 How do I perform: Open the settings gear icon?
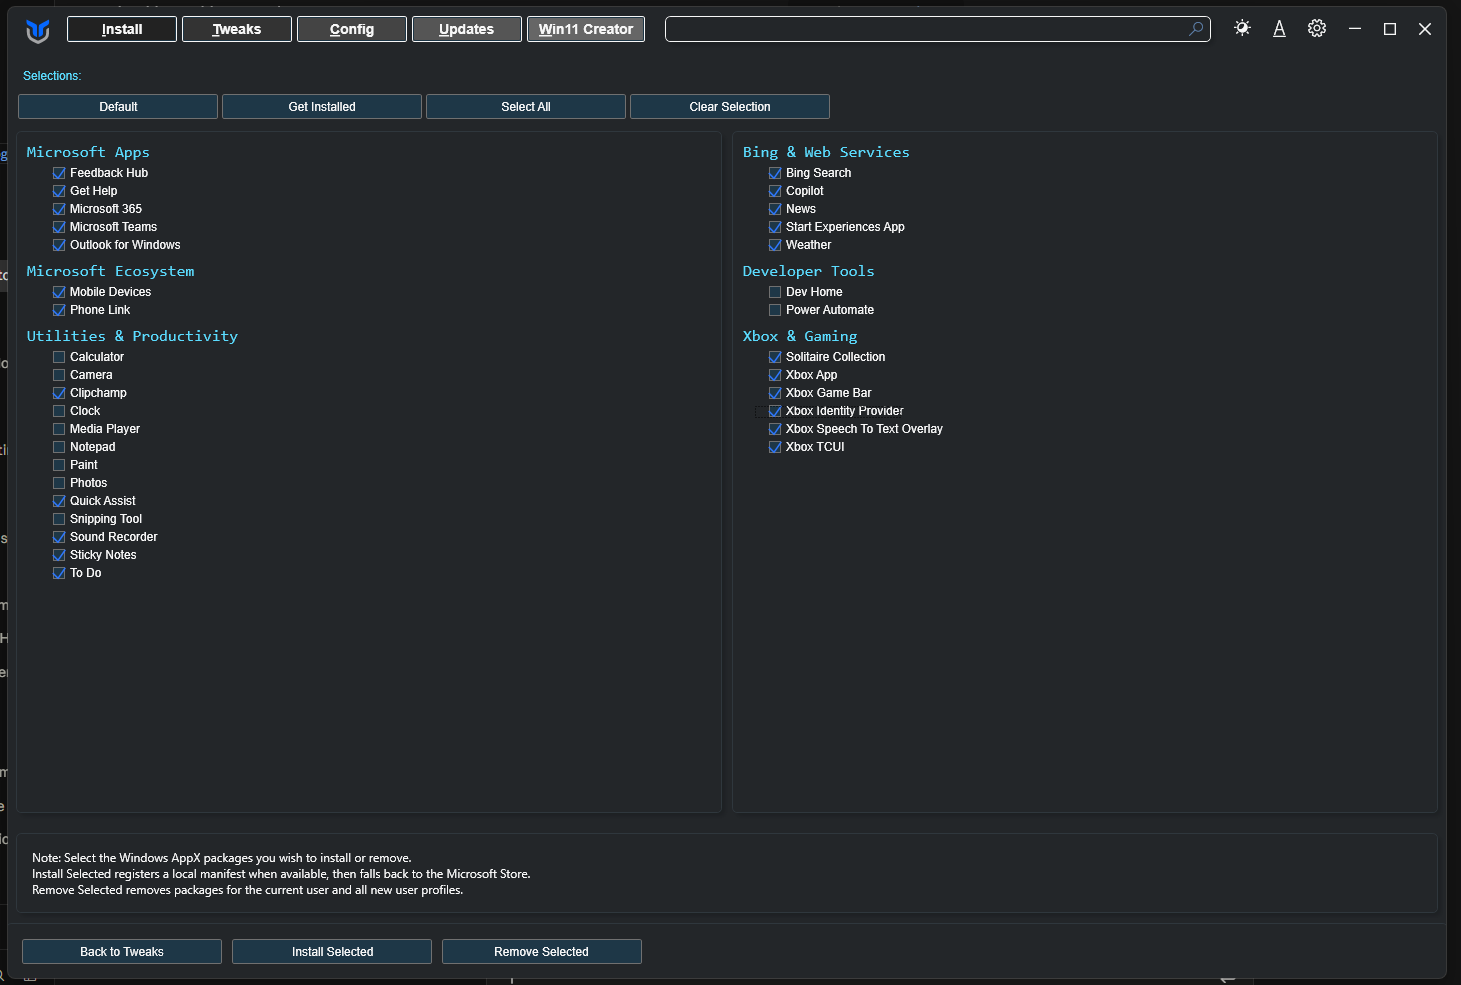pos(1317,28)
